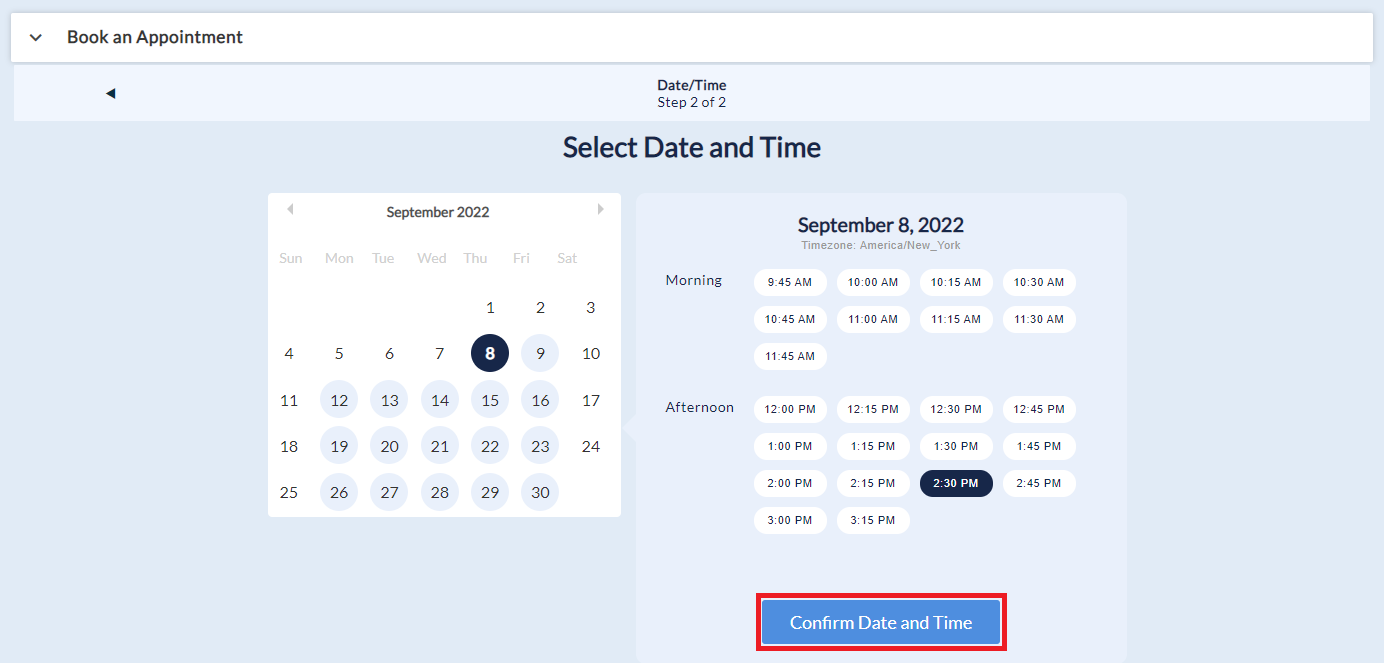This screenshot has width=1384, height=663.
Task: Choose September 22 on the calendar
Action: (x=490, y=446)
